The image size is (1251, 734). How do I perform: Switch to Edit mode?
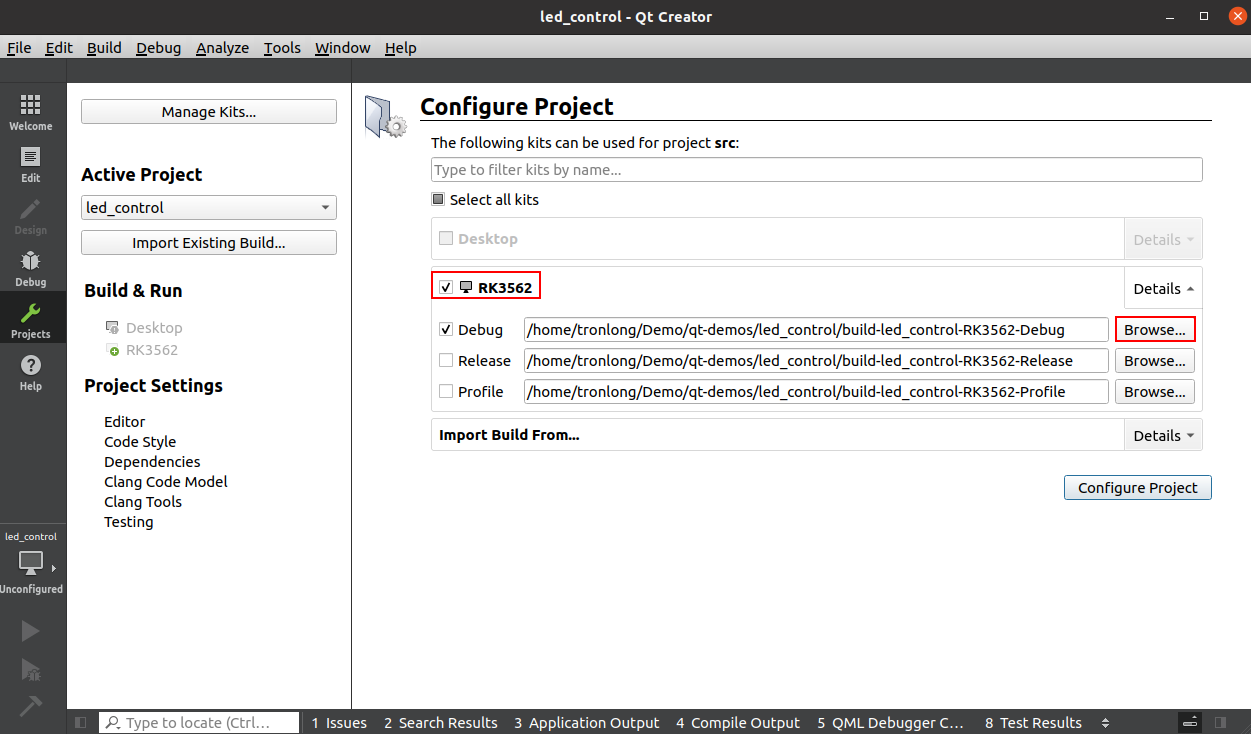click(x=31, y=165)
